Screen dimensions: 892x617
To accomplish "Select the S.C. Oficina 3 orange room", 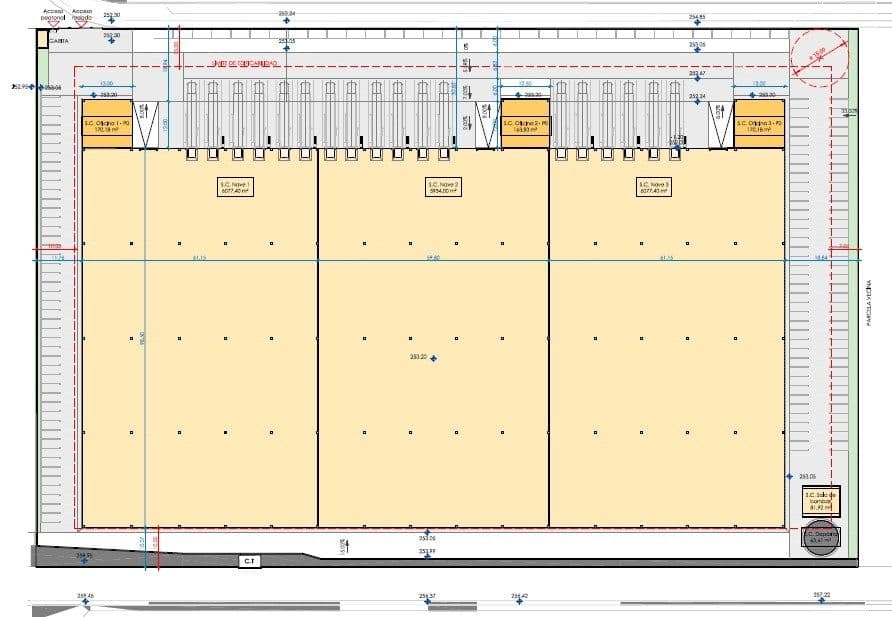I will pos(759,125).
